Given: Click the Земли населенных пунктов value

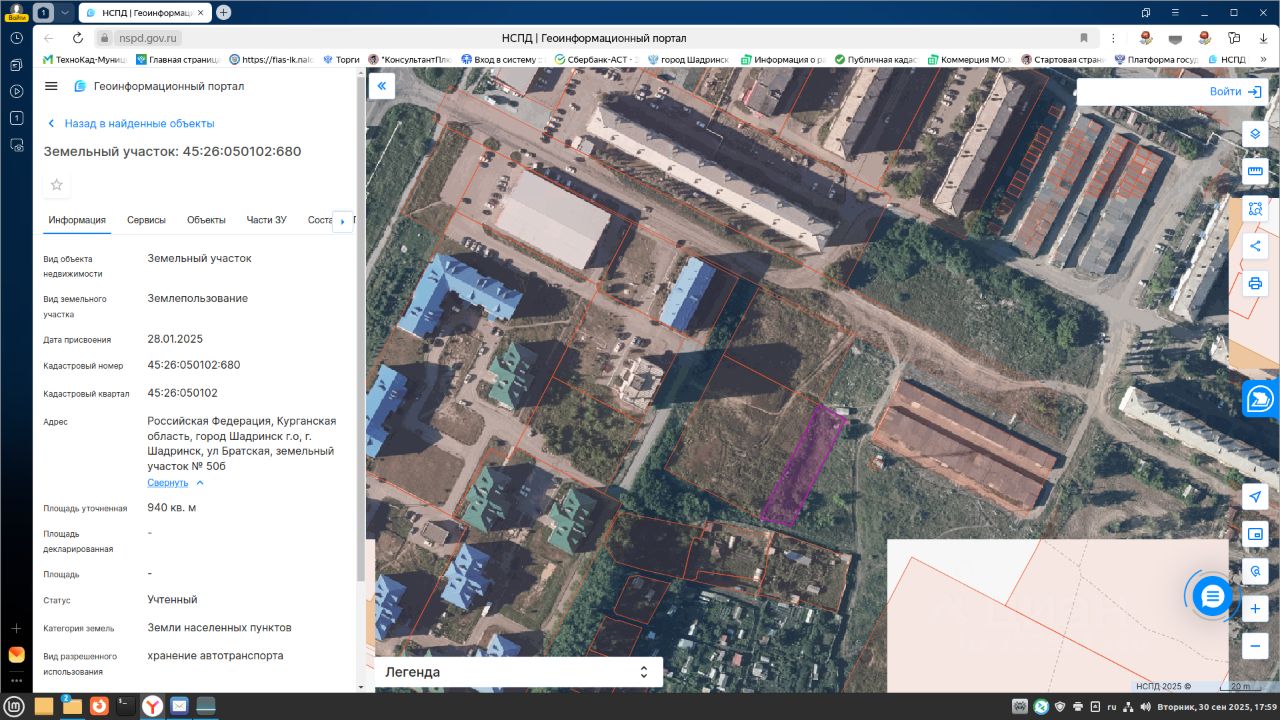Looking at the screenshot, I should click(x=220, y=628).
